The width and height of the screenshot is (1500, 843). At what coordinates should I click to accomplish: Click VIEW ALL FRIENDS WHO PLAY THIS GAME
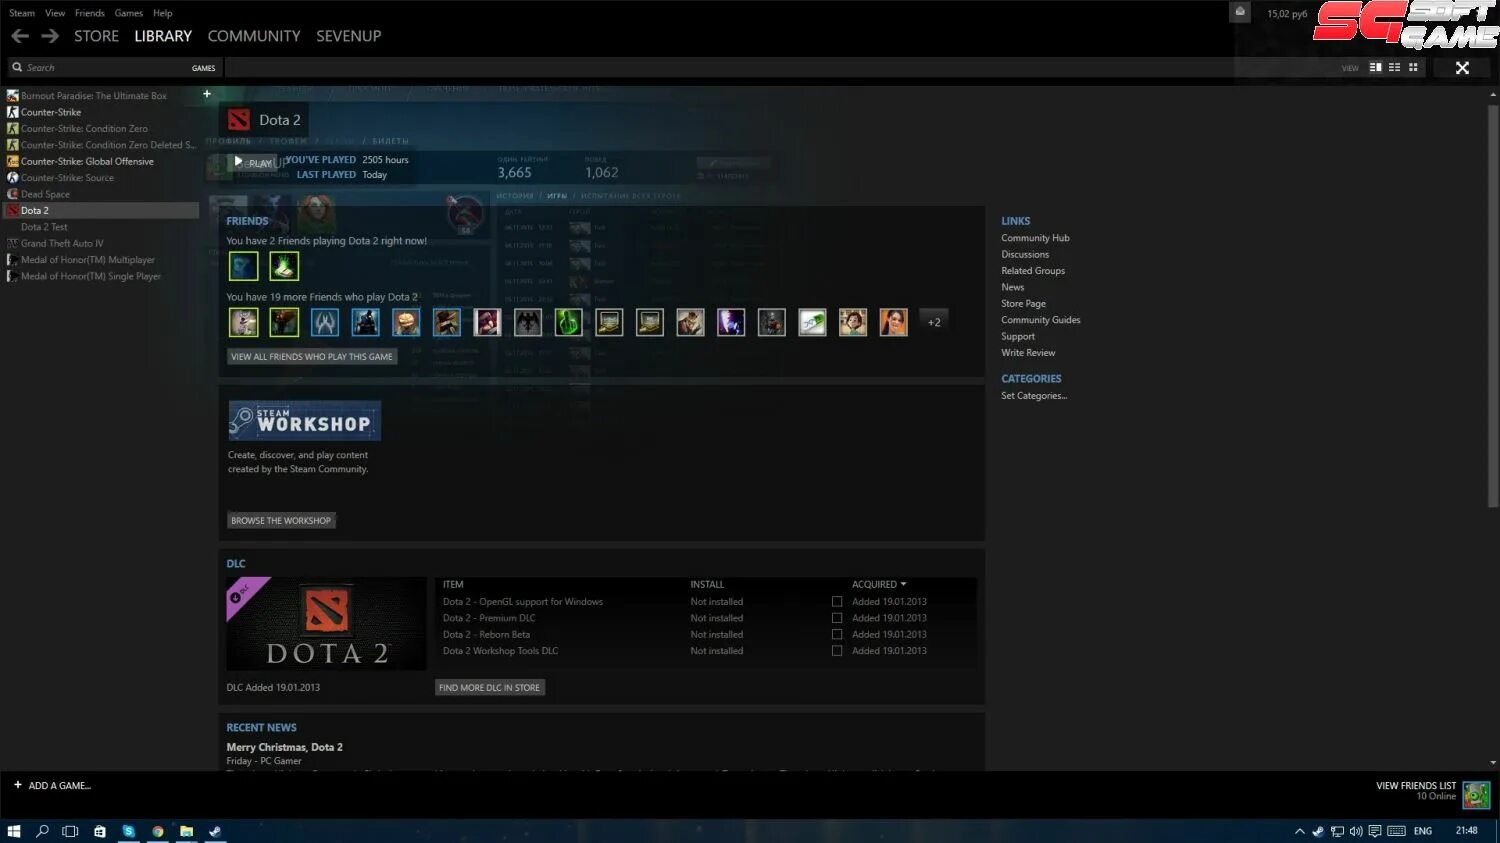[x=312, y=356]
